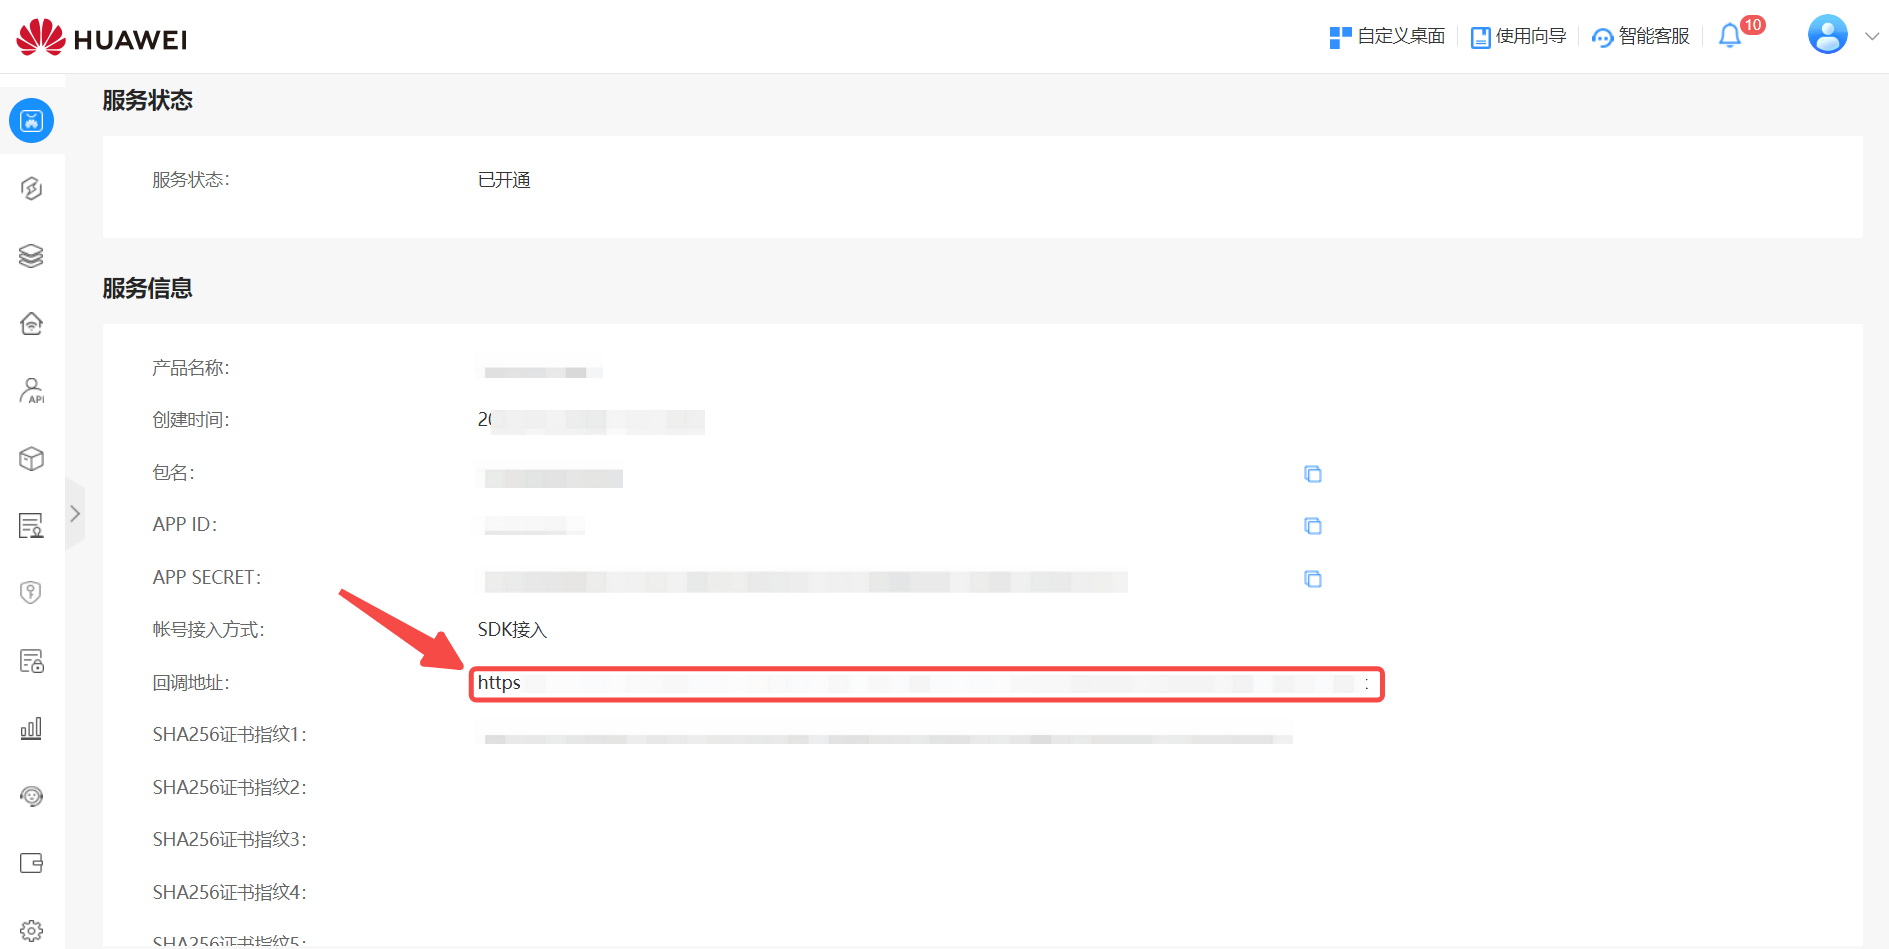1889x949 pixels.
Task: Click 智能客服 support link
Action: (x=1640, y=37)
